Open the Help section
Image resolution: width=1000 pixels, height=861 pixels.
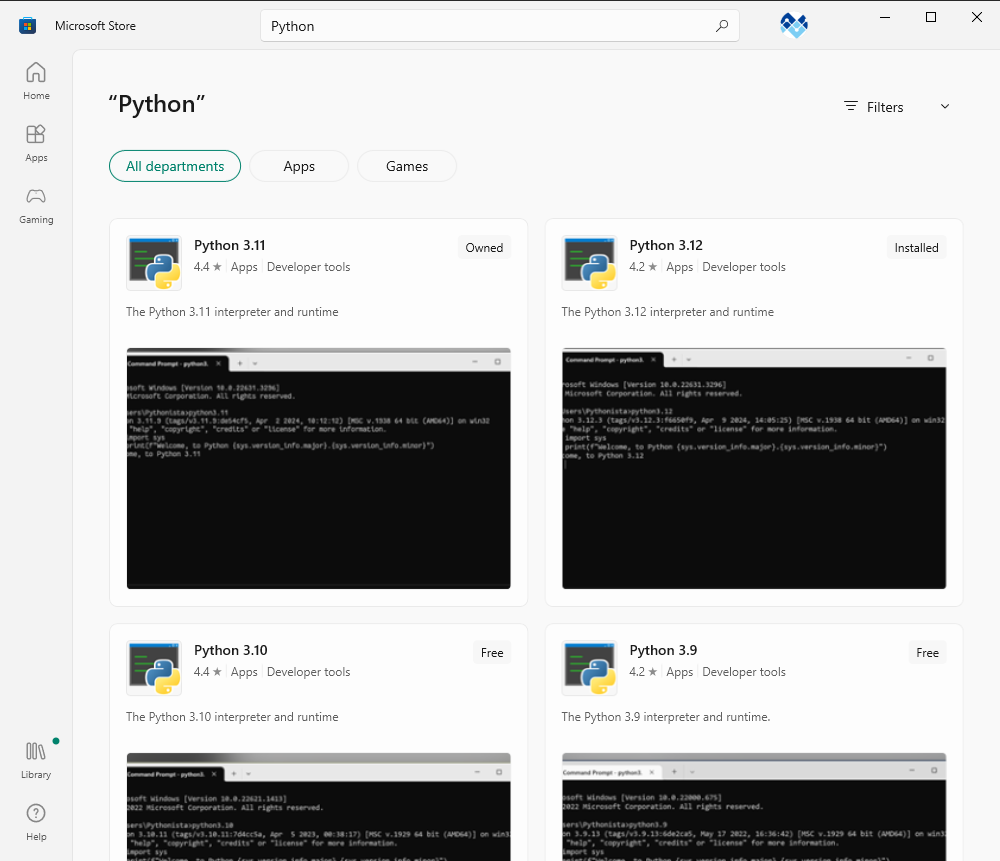click(36, 820)
